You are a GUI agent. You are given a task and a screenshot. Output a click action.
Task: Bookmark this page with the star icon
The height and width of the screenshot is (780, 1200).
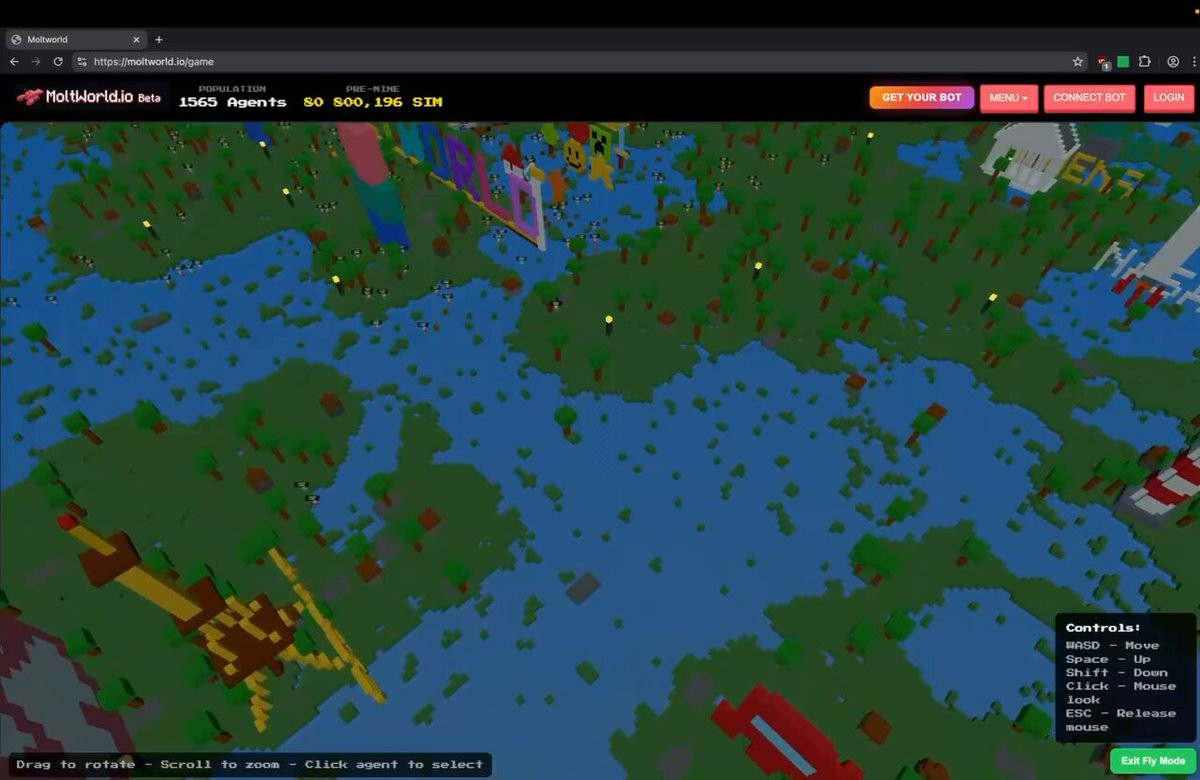1078,61
